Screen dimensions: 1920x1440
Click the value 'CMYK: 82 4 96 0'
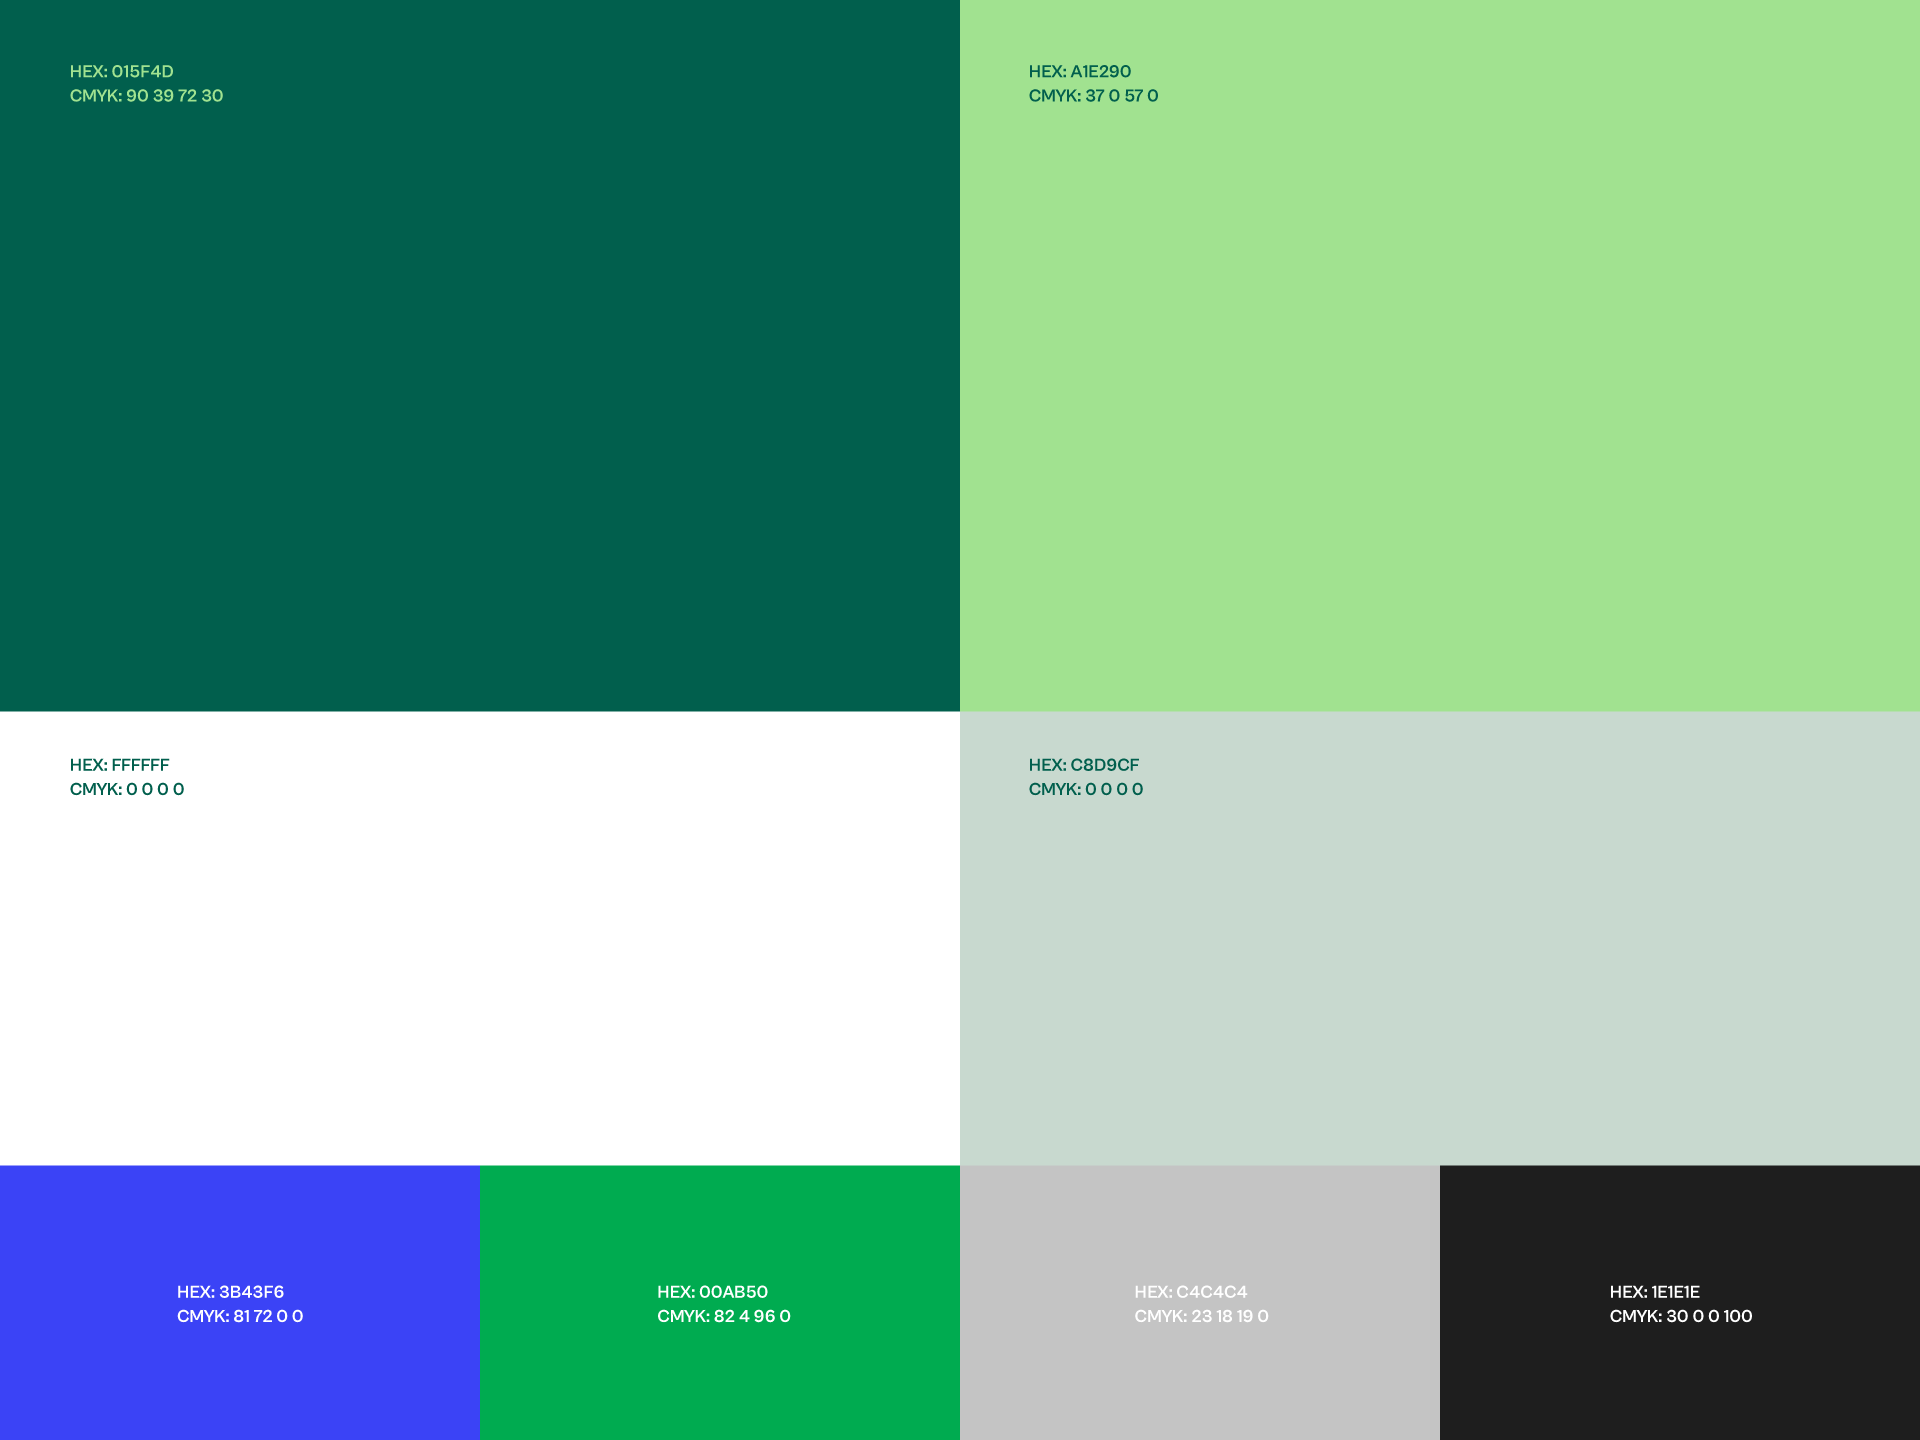tap(724, 1316)
